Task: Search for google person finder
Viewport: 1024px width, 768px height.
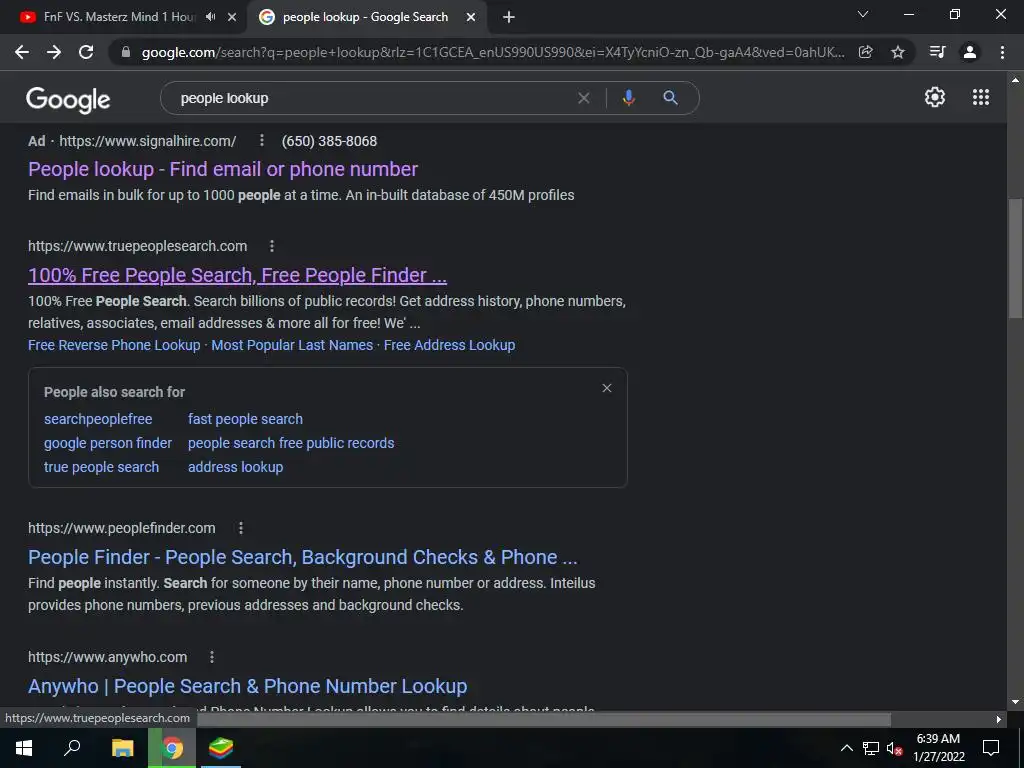Action: tap(108, 443)
